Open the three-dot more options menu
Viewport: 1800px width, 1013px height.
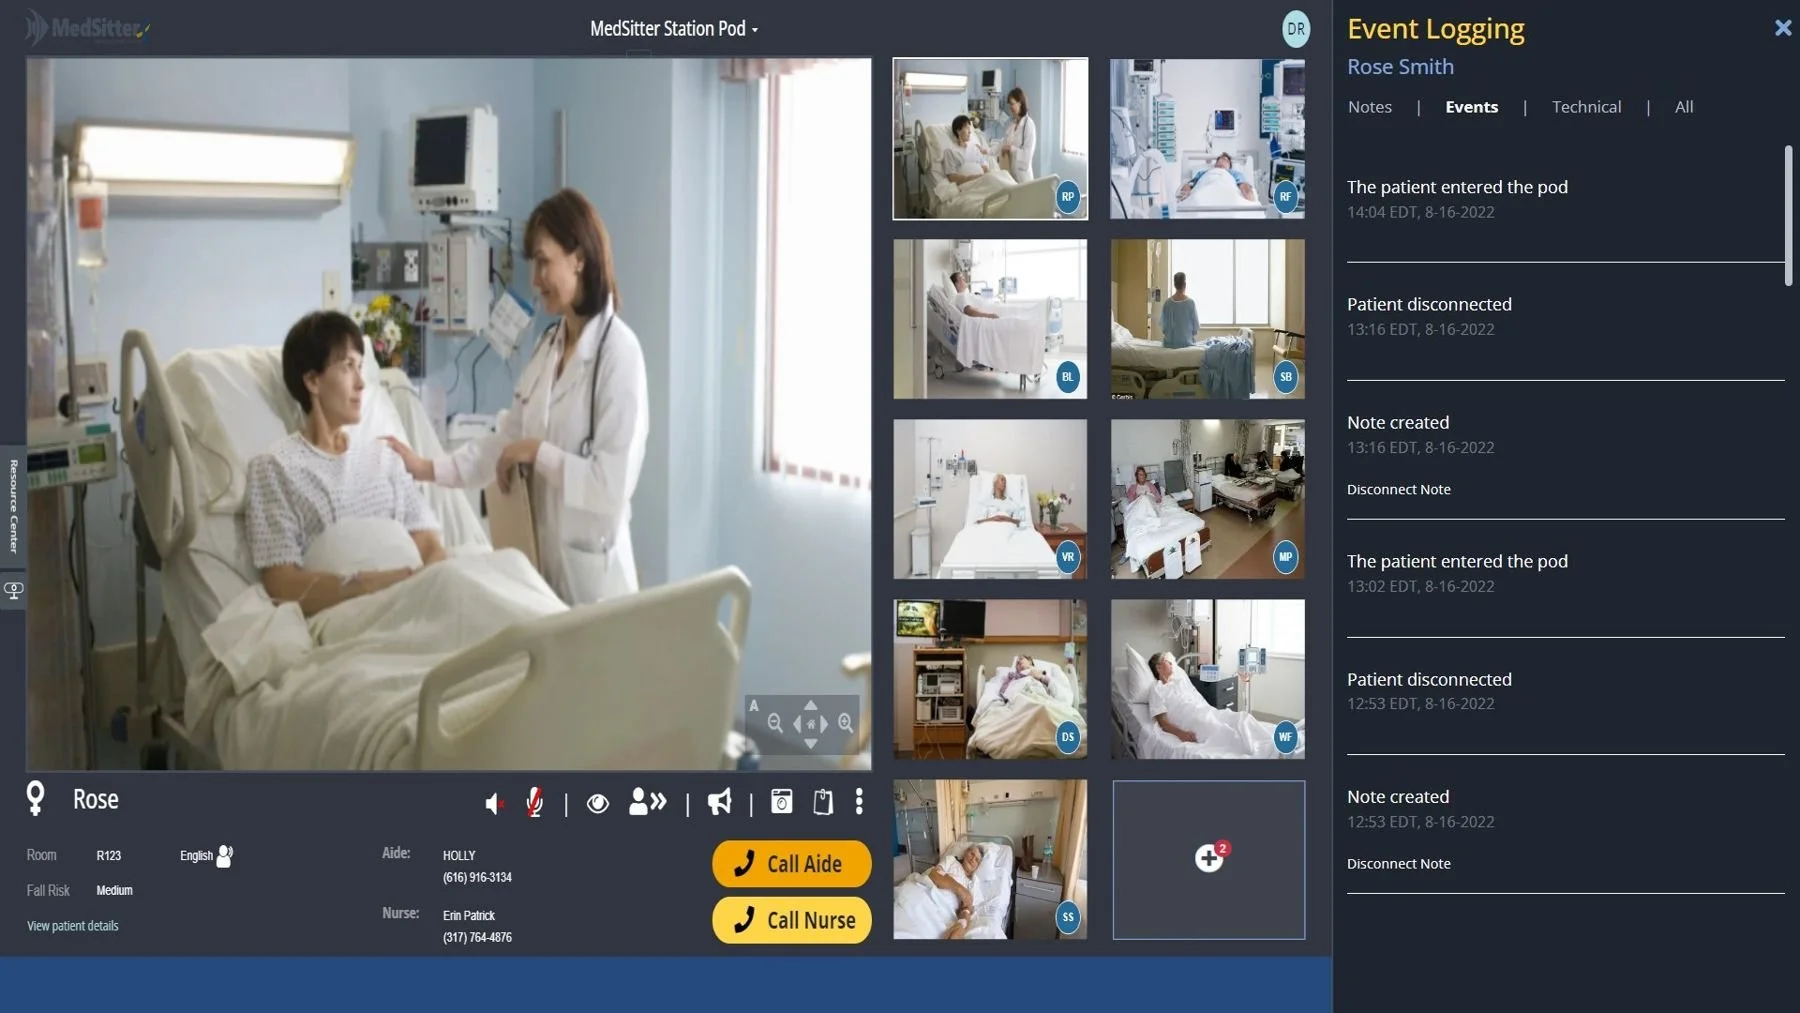coord(859,801)
